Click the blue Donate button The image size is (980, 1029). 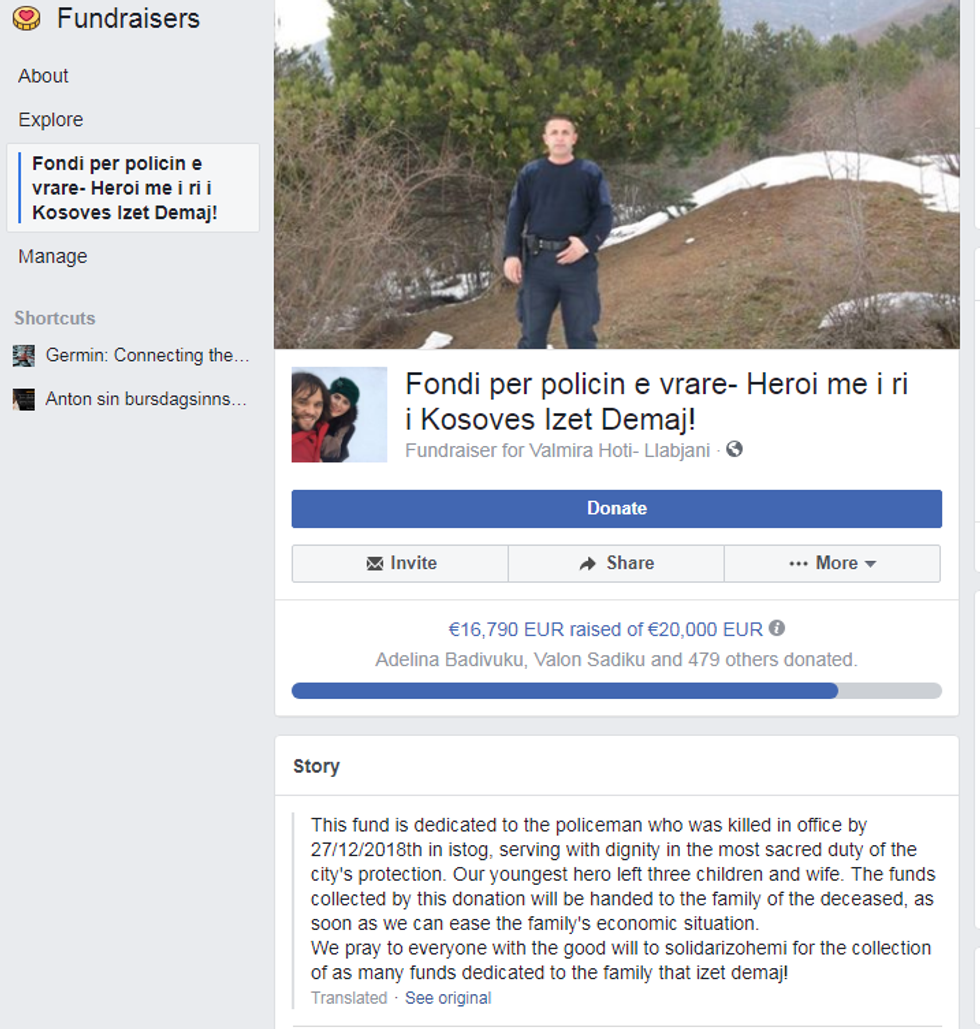click(x=616, y=509)
